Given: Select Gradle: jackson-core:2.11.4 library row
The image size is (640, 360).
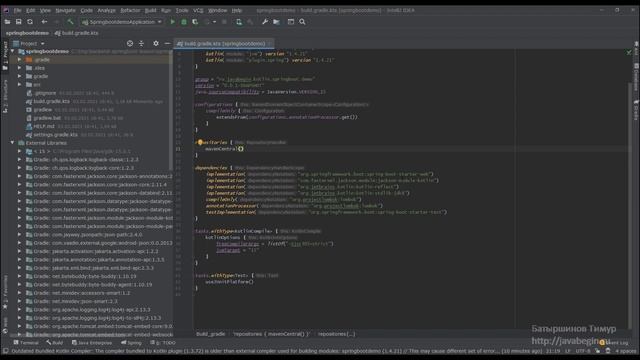Looking at the screenshot, I should 100,184.
